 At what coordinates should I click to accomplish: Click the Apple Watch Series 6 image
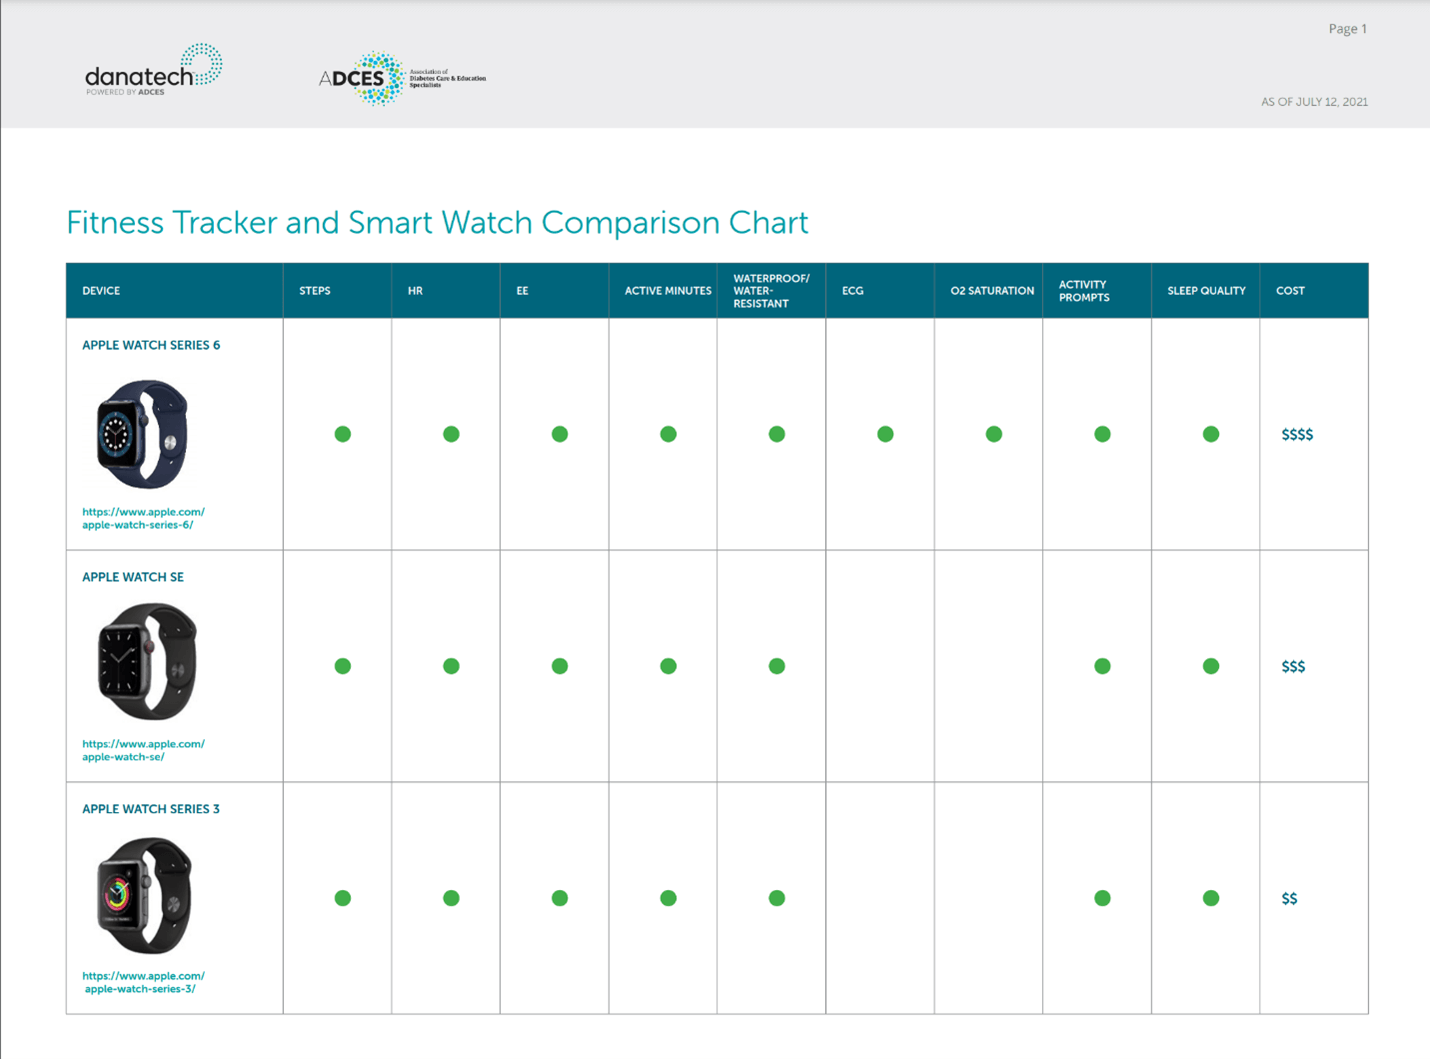click(x=142, y=434)
